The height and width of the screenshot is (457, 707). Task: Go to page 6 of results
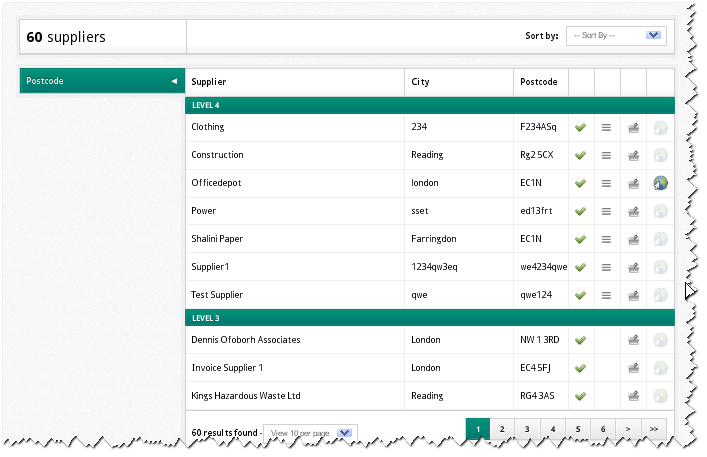click(x=603, y=429)
